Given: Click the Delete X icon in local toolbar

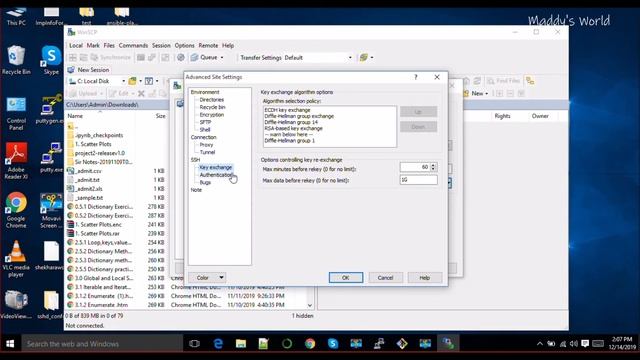Looking at the screenshot, I should pos(141,93).
